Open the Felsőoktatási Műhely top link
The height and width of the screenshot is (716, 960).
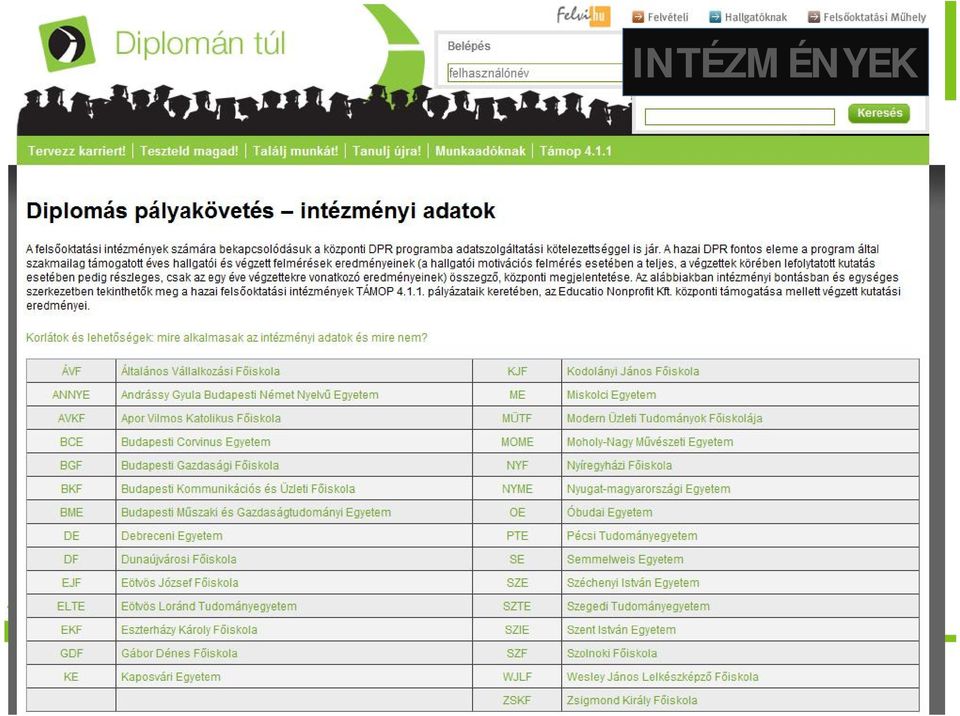point(874,17)
